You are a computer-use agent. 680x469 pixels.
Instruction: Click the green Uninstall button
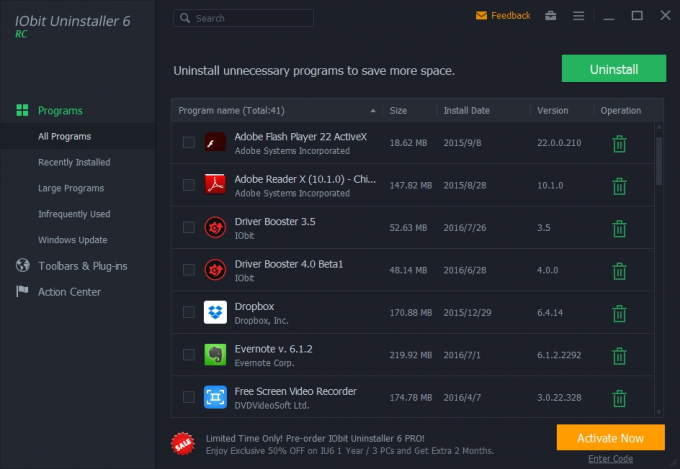(614, 69)
